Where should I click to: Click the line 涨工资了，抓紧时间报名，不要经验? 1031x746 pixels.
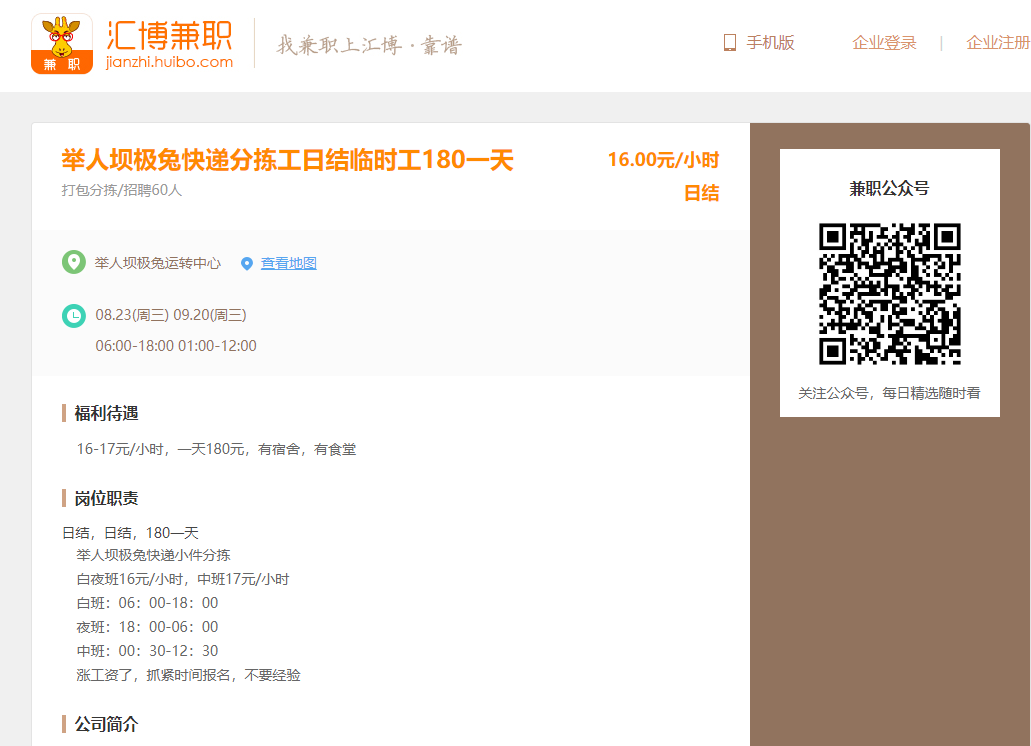(x=188, y=675)
